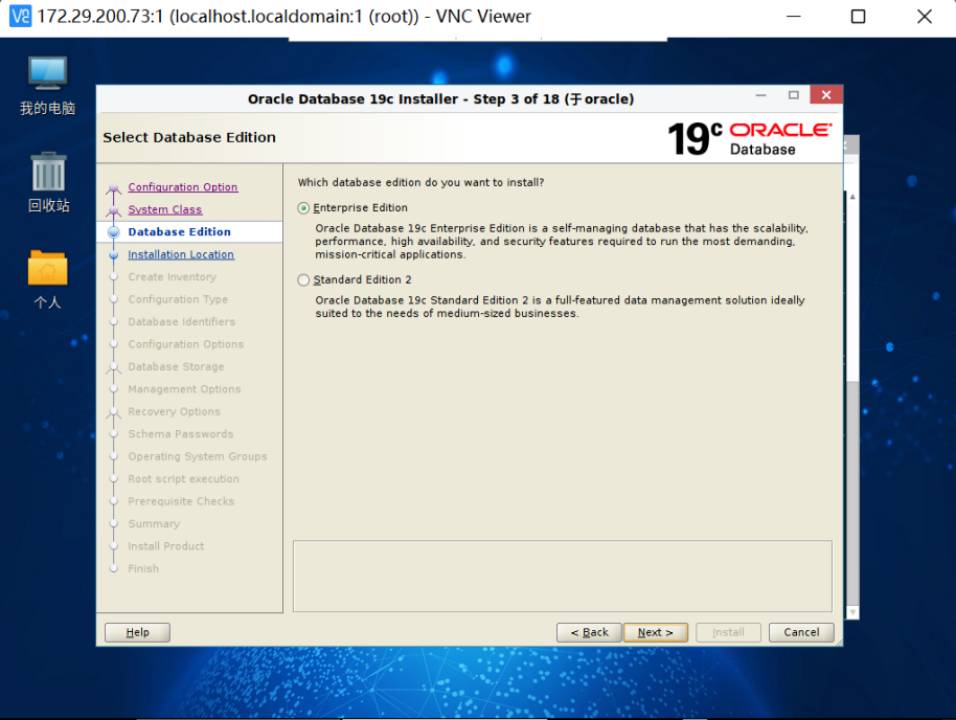Click the System Class step marker icon
956x720 pixels.
114,210
